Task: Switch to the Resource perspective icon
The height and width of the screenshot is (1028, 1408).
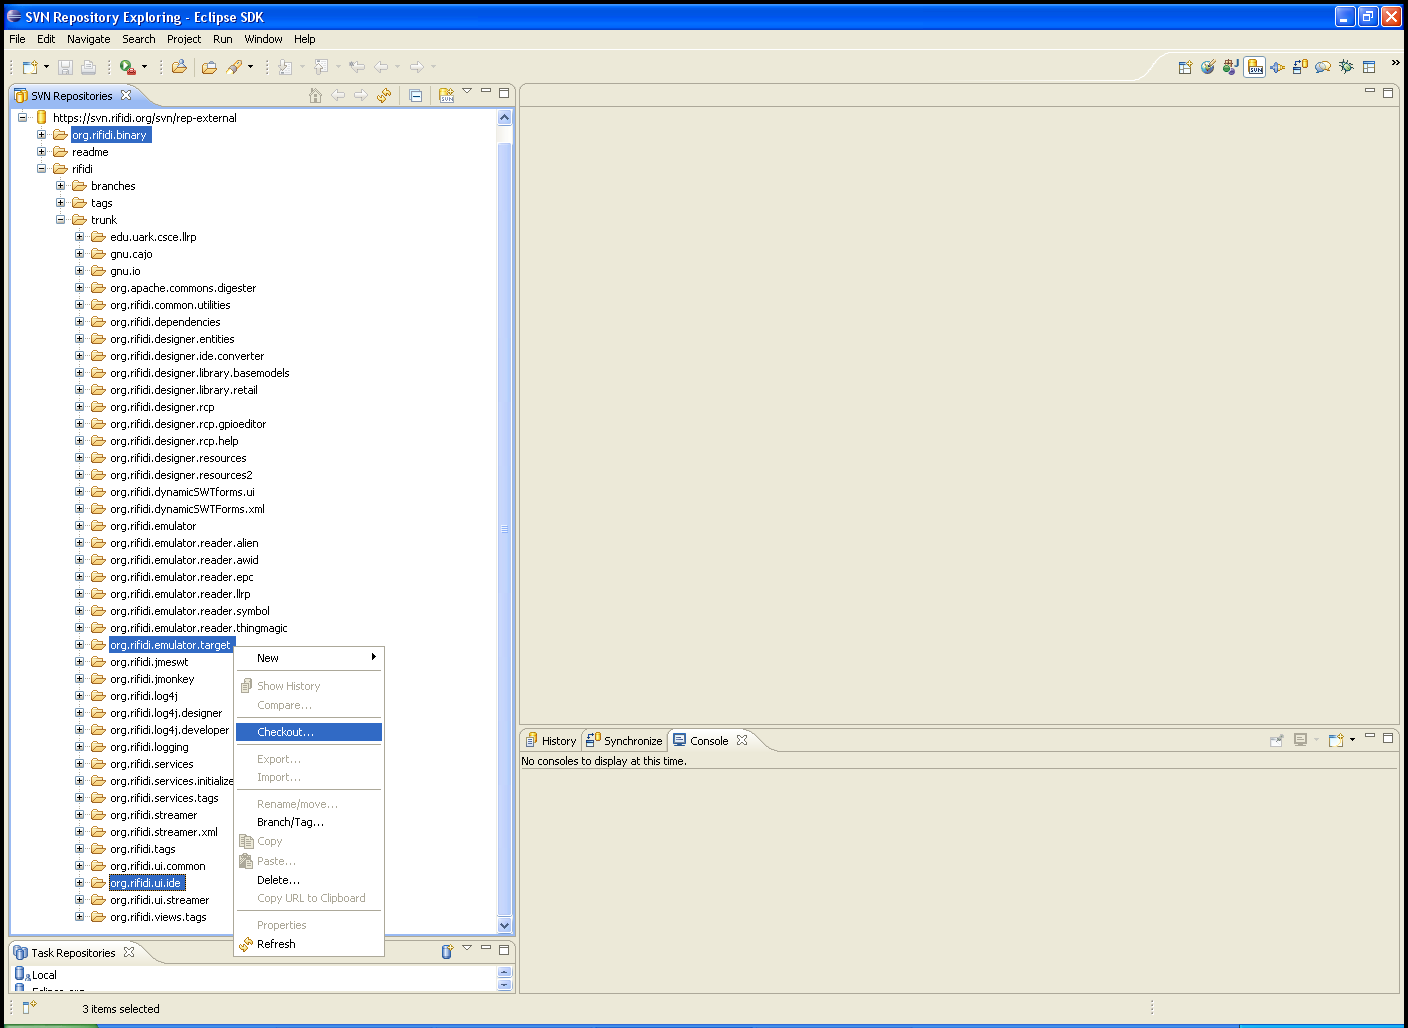Action: [1369, 67]
